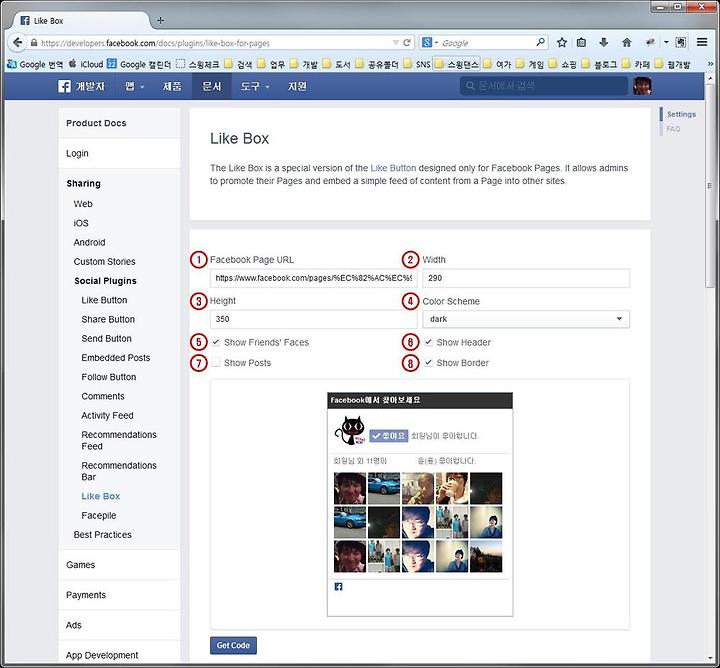Select the 지원 header menu item

[x=297, y=86]
